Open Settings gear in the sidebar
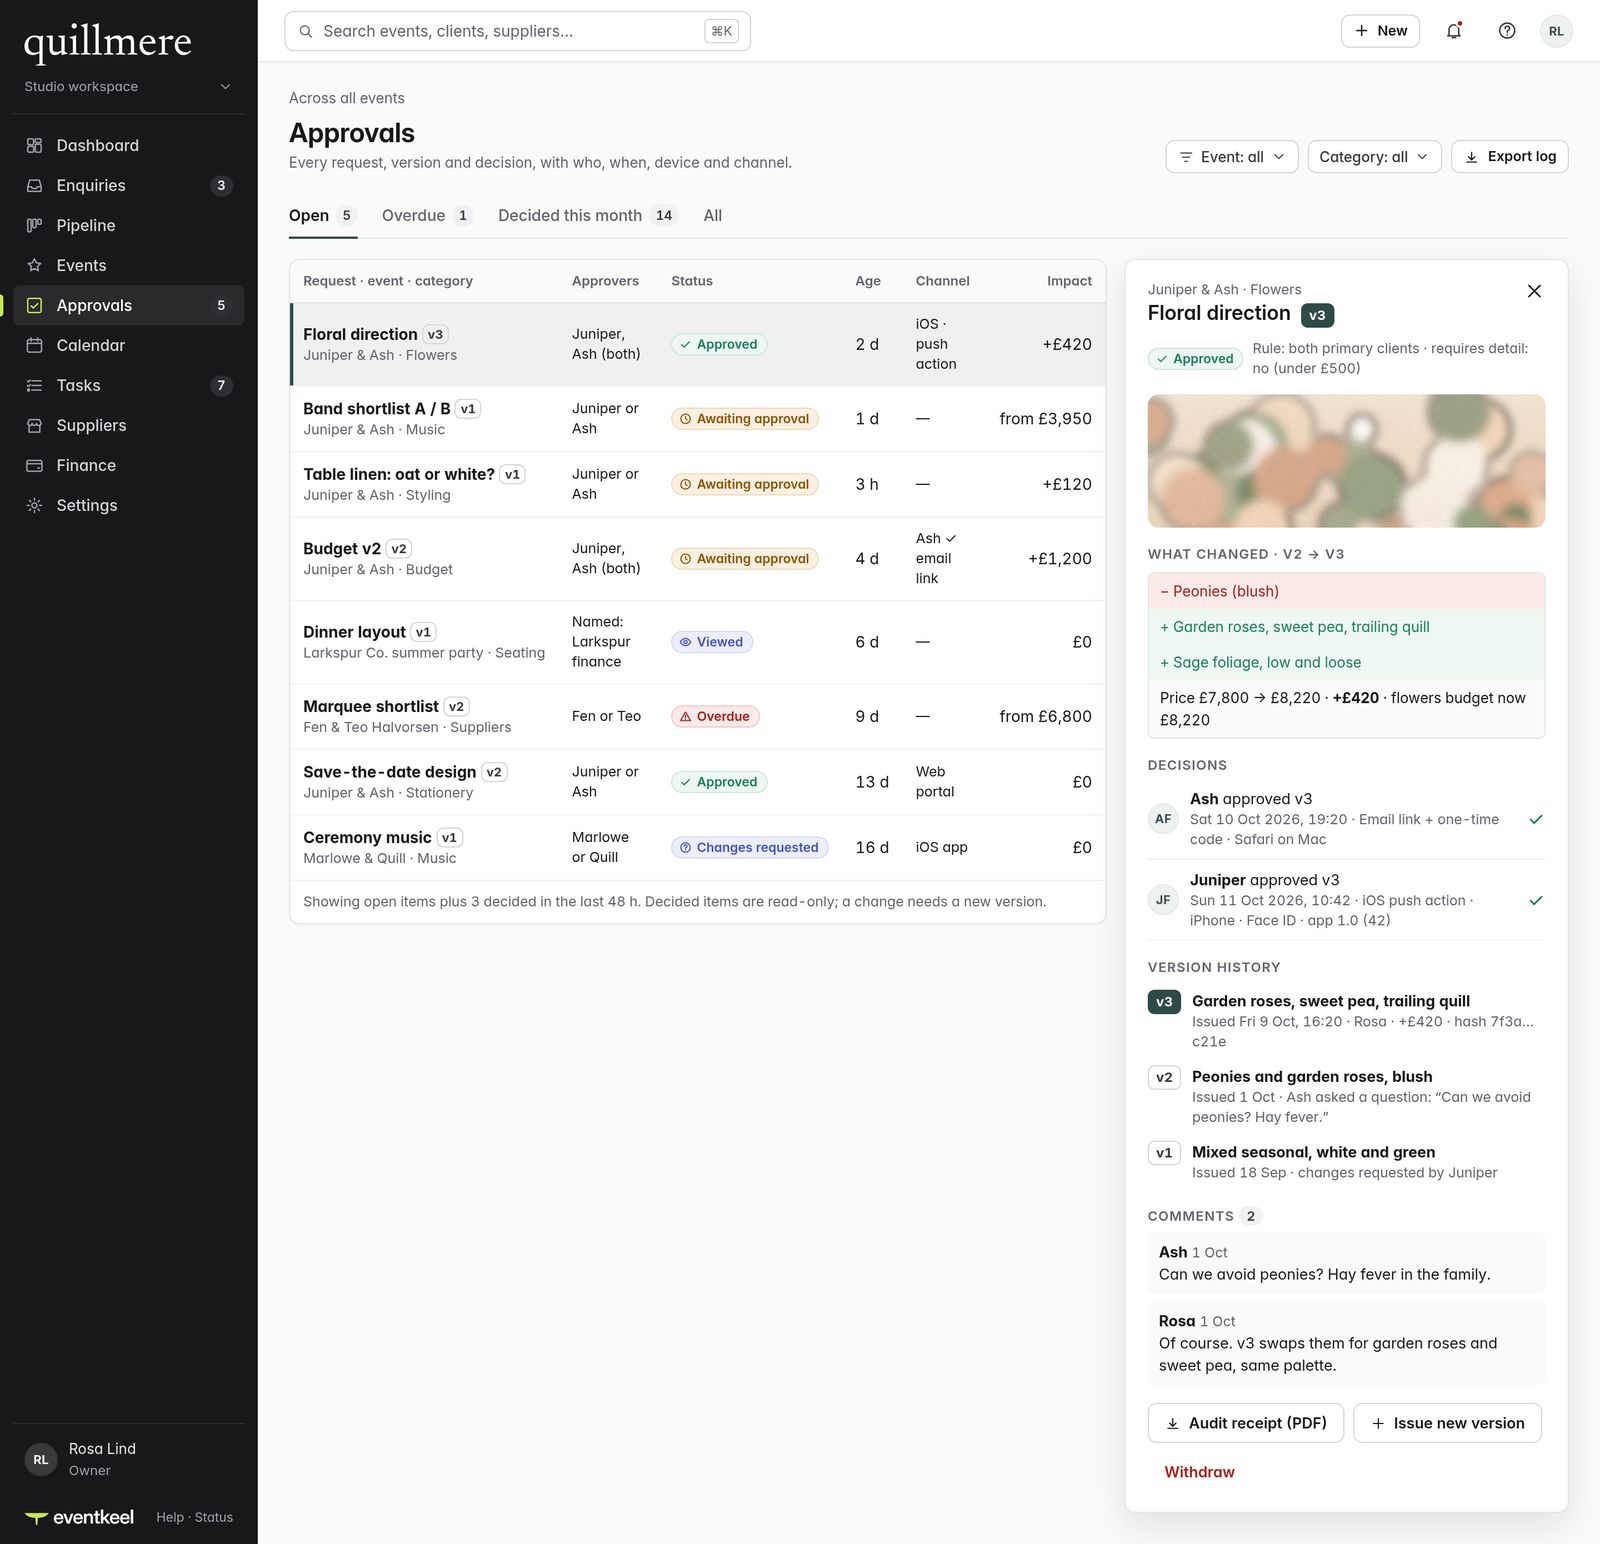This screenshot has height=1544, width=1600. 128,505
